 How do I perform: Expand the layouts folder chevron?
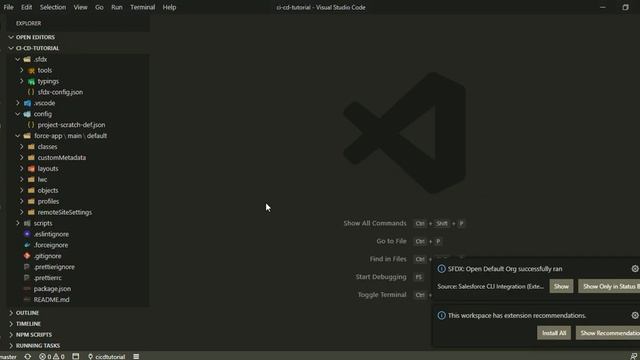(x=22, y=169)
